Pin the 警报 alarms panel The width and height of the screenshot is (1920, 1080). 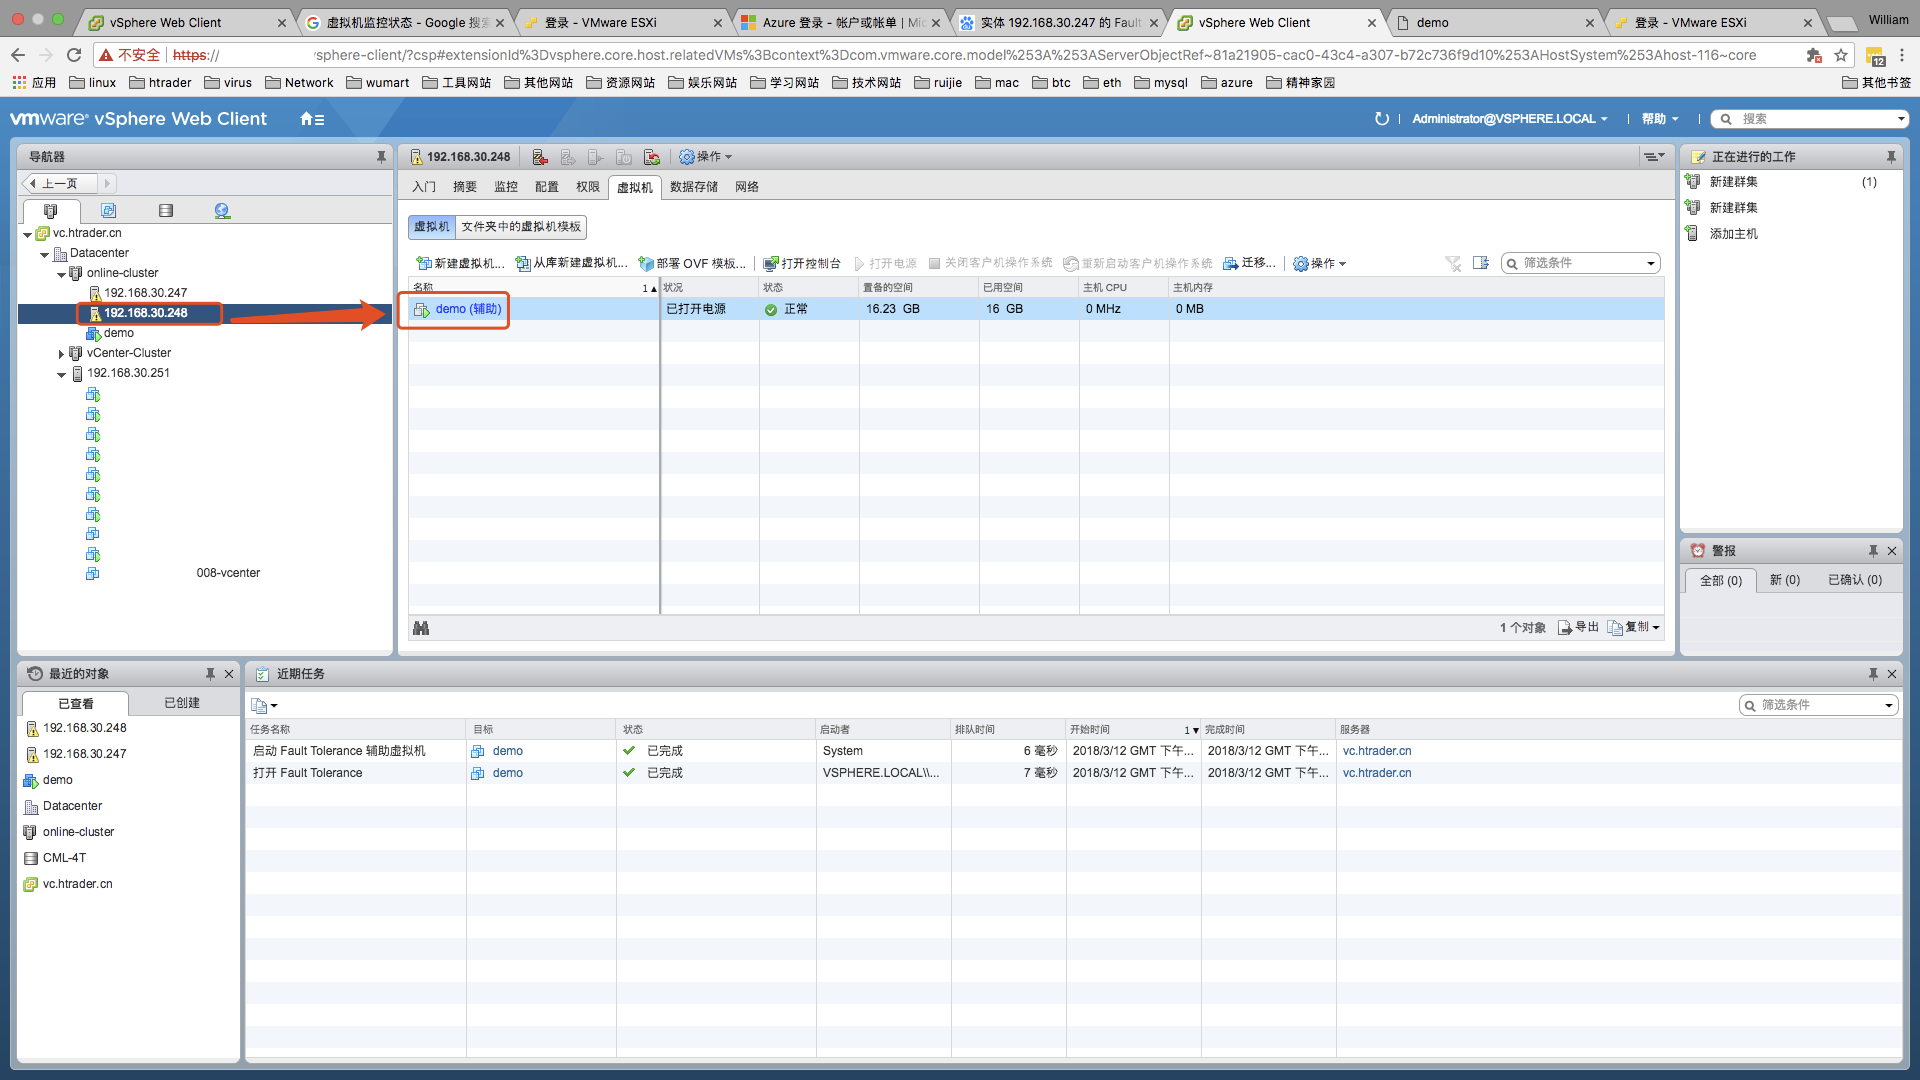click(1873, 551)
